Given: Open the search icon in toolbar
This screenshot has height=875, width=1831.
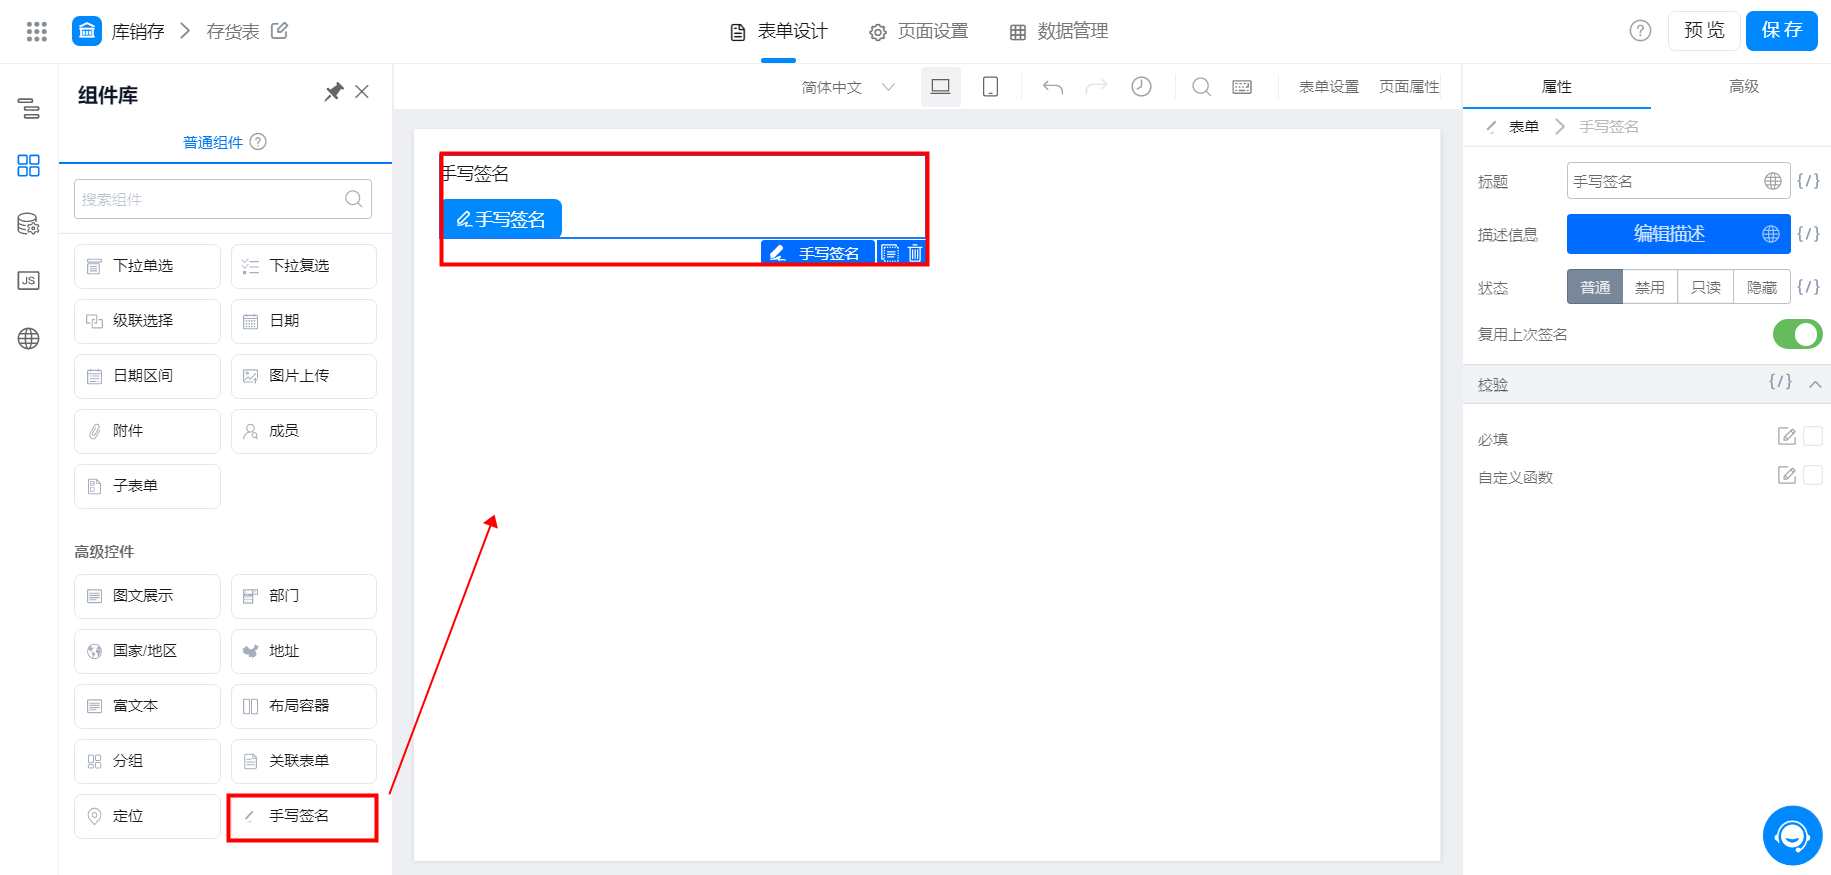Looking at the screenshot, I should click(1202, 87).
